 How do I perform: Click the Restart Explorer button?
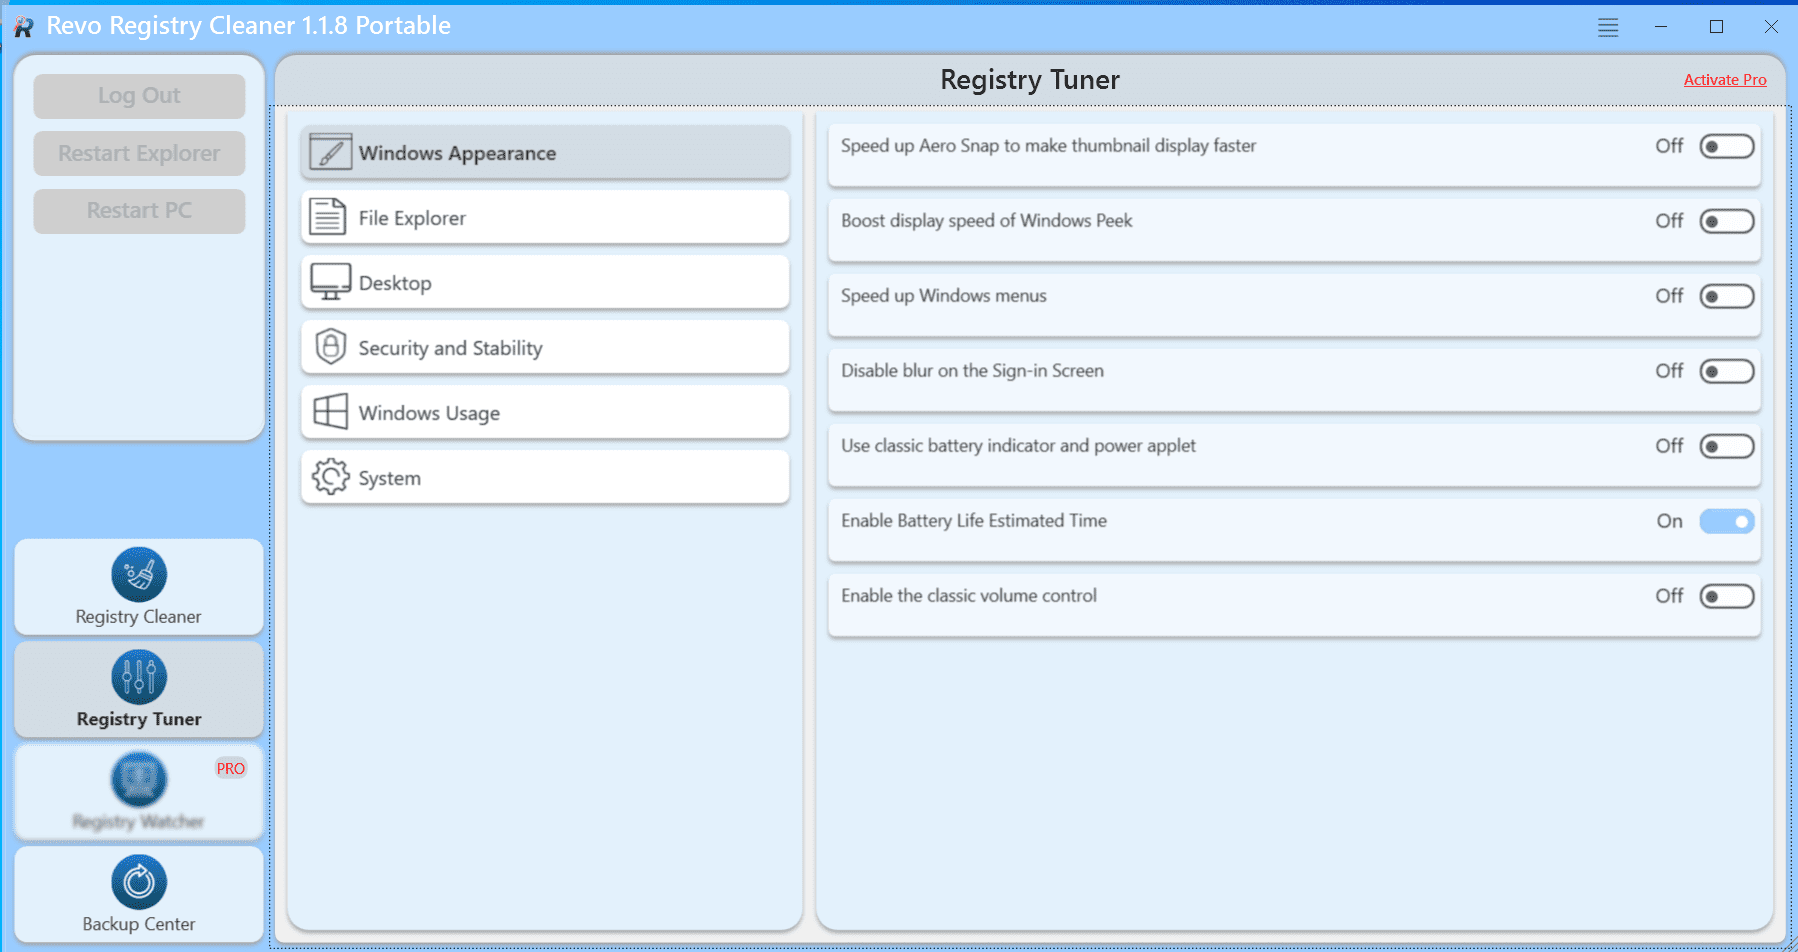click(x=139, y=154)
